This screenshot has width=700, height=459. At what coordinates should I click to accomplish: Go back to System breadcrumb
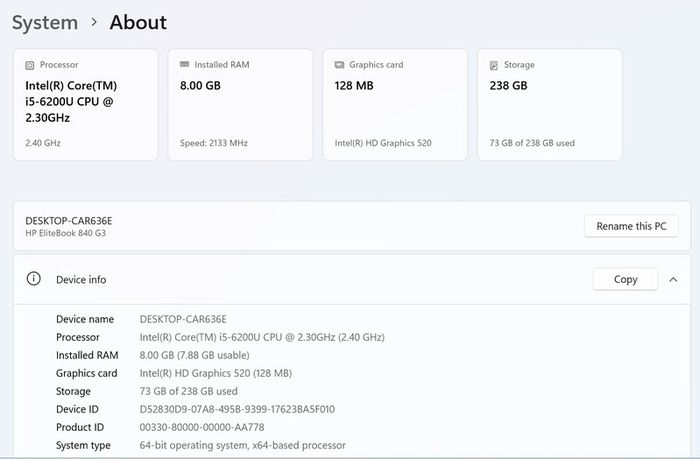coord(45,22)
